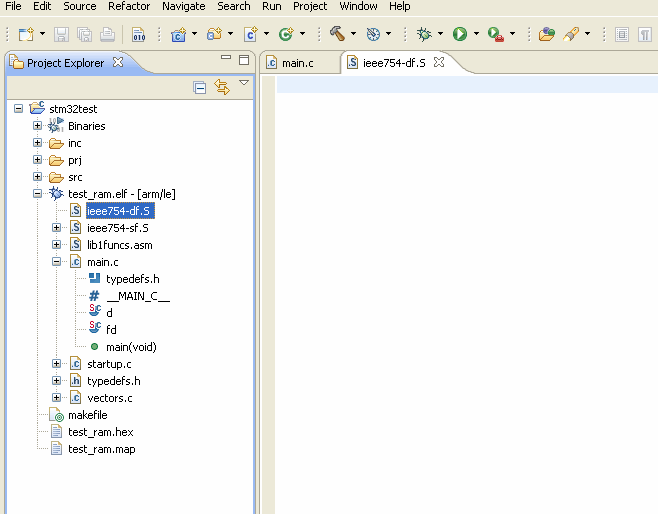Open Project Explorer view menu triangle
Screen dimensions: 658x514
pyautogui.click(x=244, y=83)
